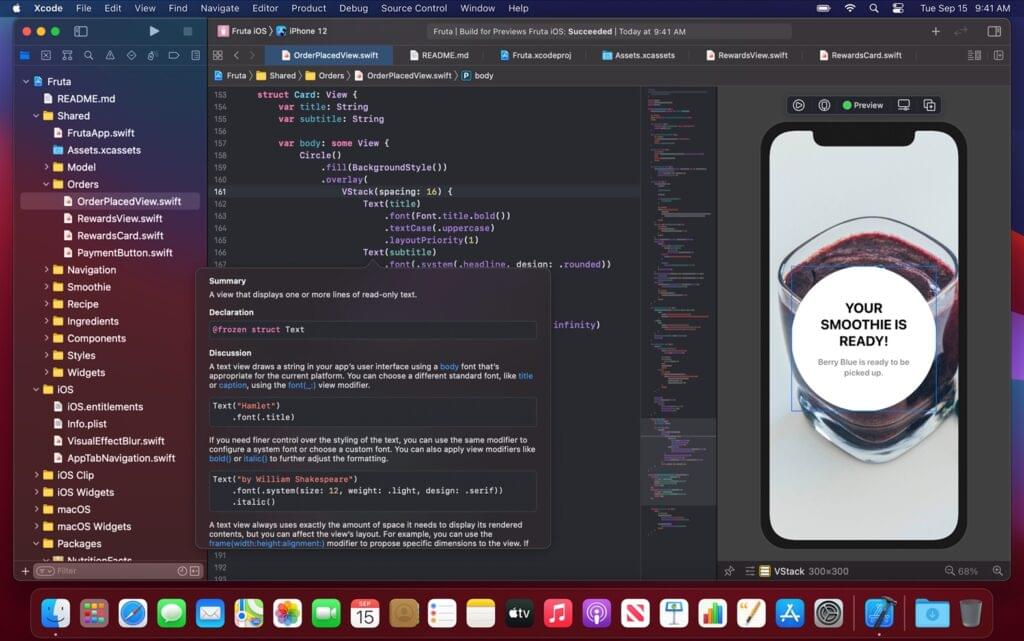Click the 68% zoom level control
Viewport: 1024px width, 641px height.
[x=966, y=571]
